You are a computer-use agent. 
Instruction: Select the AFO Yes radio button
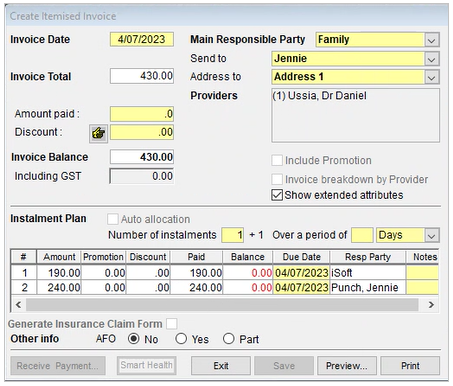181,339
